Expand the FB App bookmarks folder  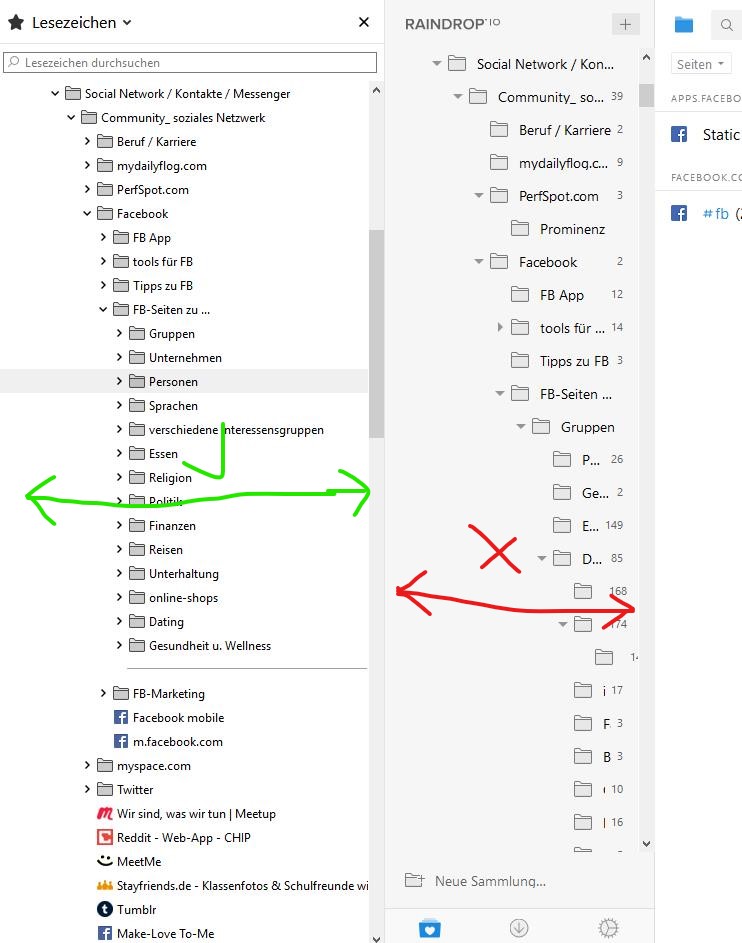pyautogui.click(x=103, y=238)
